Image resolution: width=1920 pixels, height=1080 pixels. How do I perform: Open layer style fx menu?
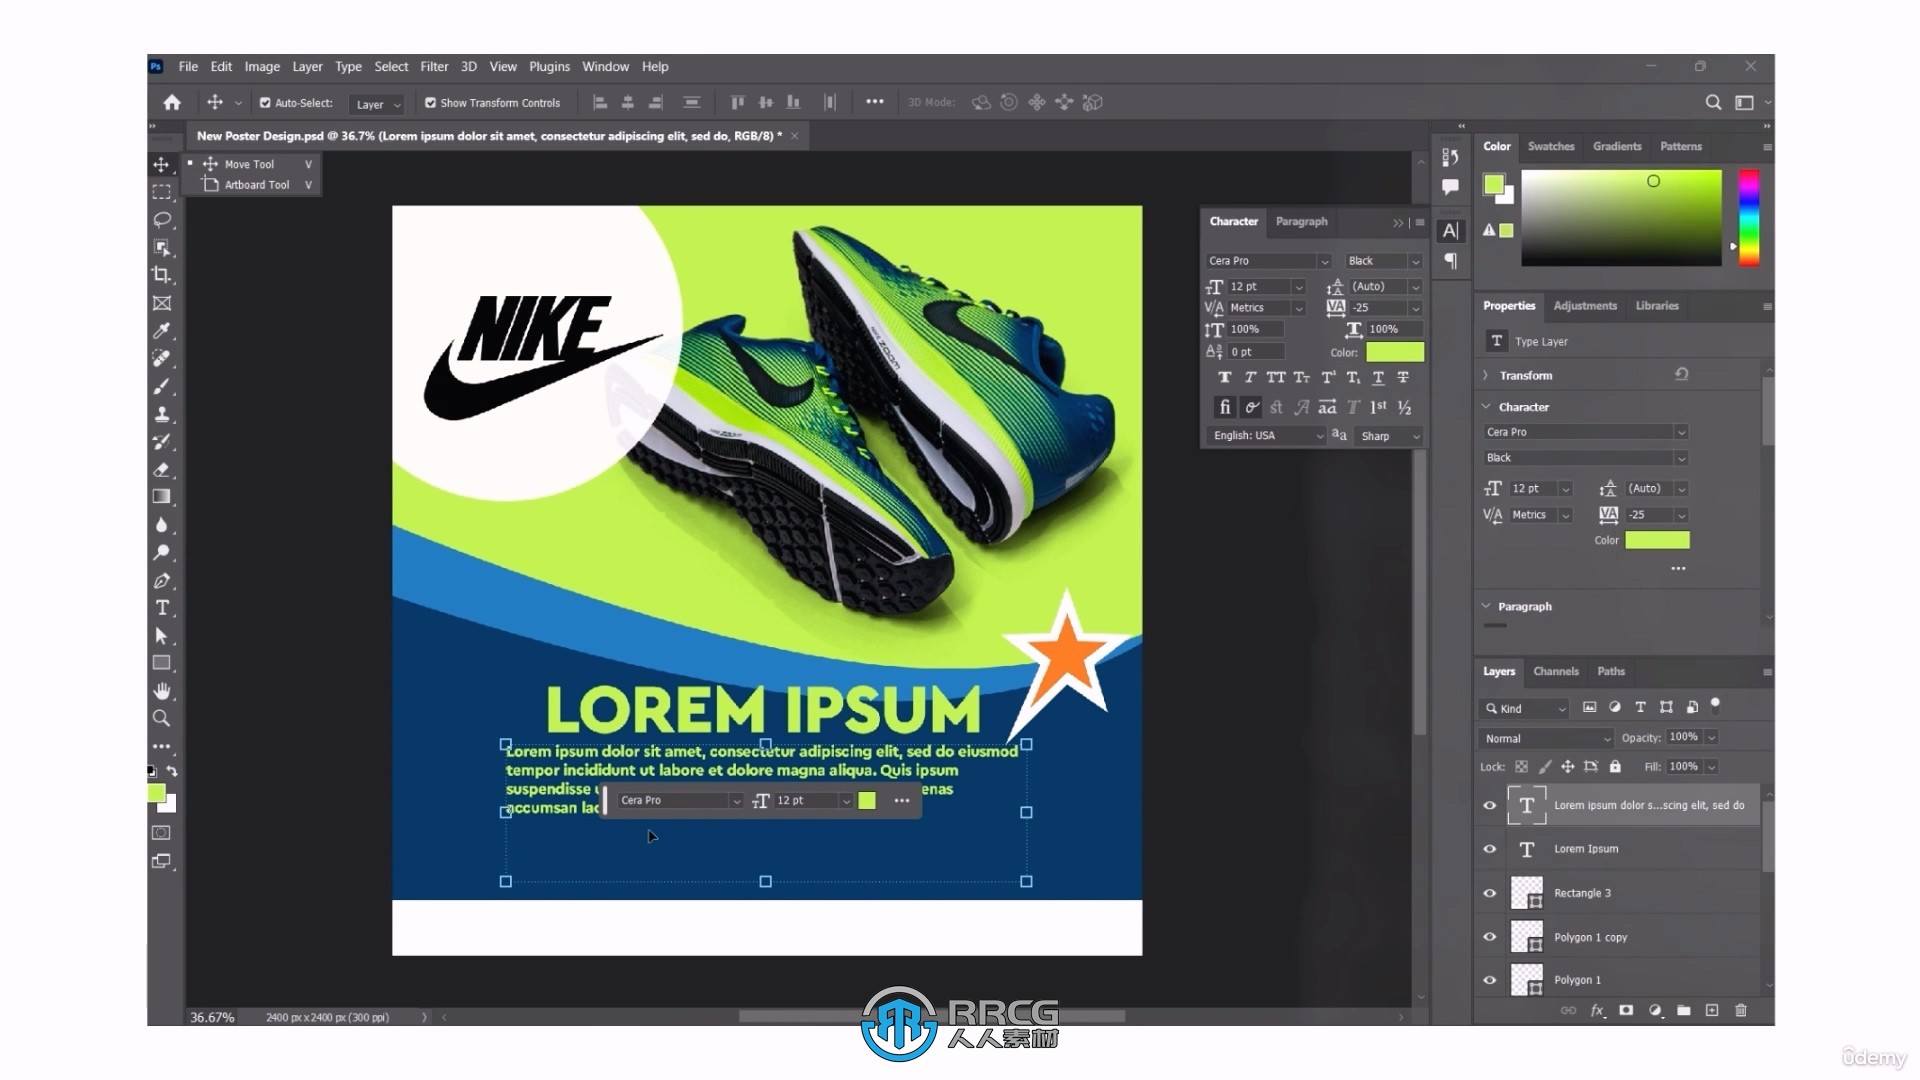[x=1597, y=1011]
